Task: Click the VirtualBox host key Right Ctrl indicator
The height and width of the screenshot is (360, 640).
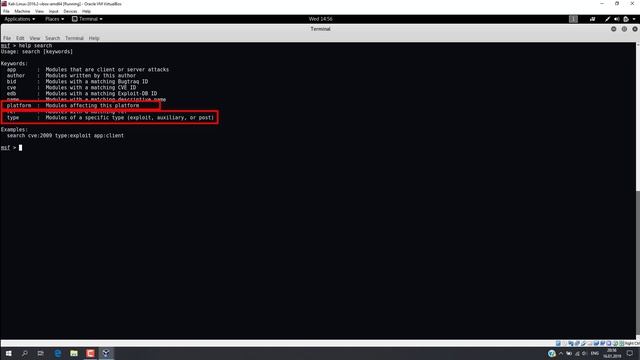Action: pos(631,344)
